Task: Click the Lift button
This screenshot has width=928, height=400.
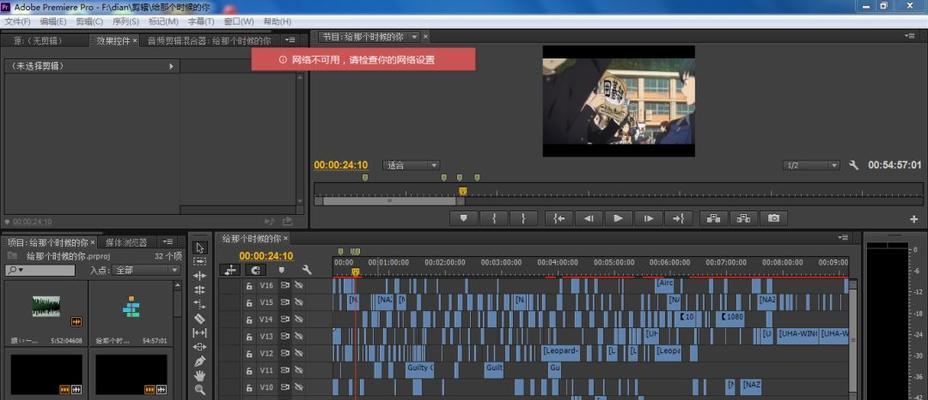Action: (x=714, y=218)
